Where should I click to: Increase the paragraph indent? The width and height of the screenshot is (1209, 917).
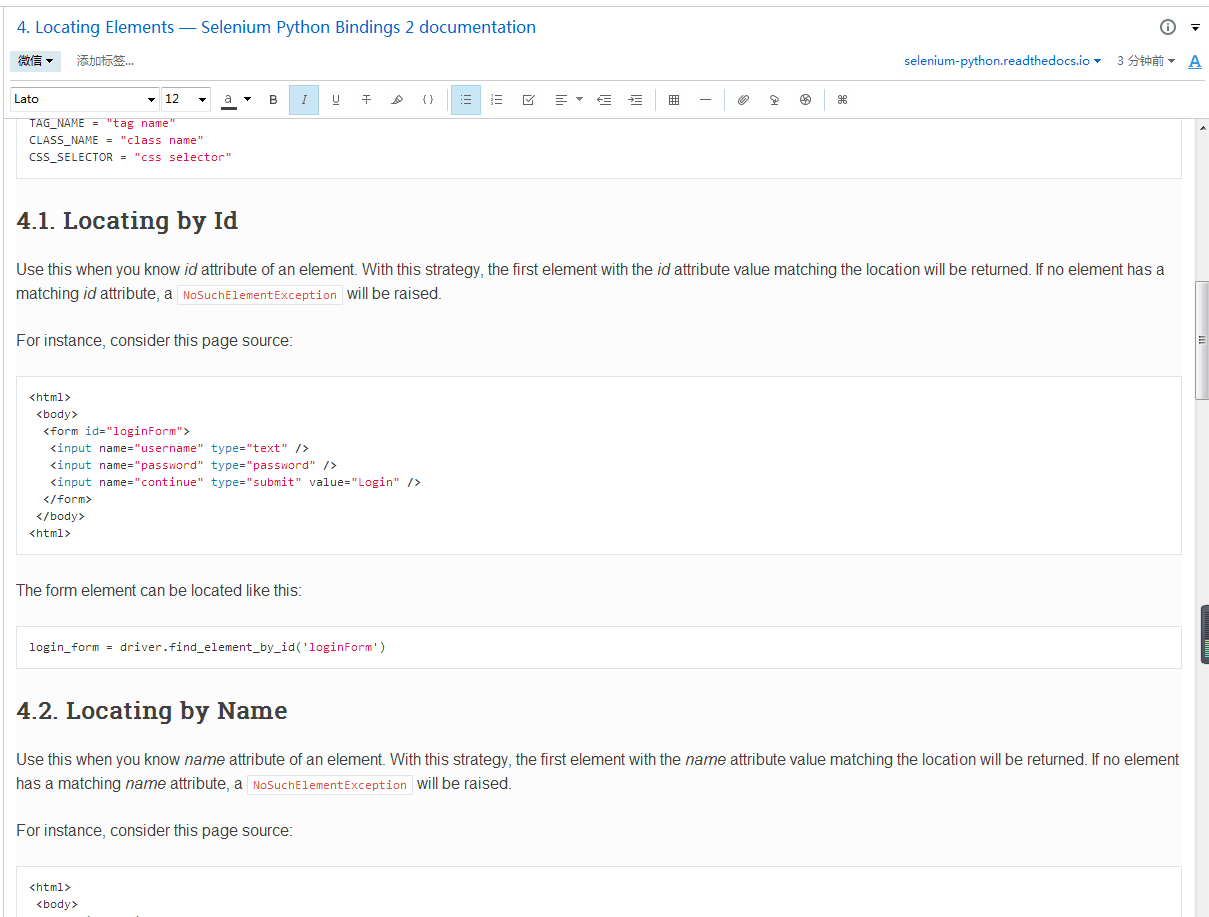pyautogui.click(x=635, y=100)
